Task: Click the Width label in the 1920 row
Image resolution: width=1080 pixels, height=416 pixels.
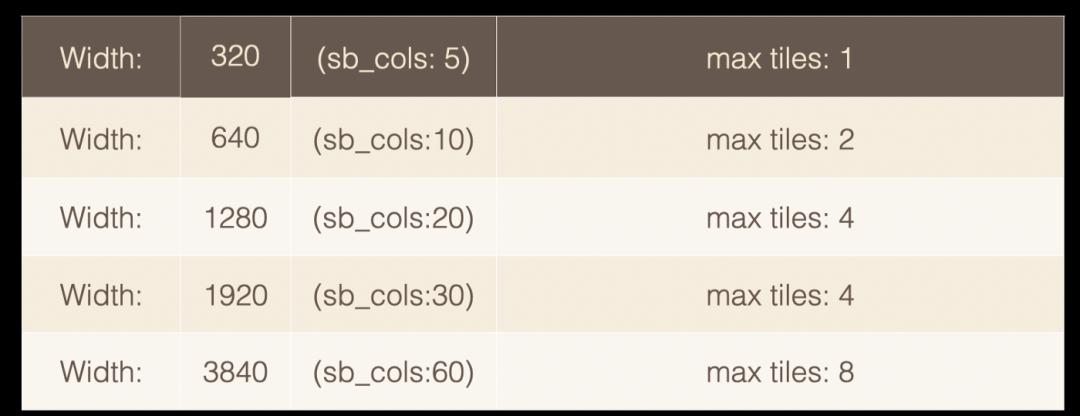Action: point(101,295)
